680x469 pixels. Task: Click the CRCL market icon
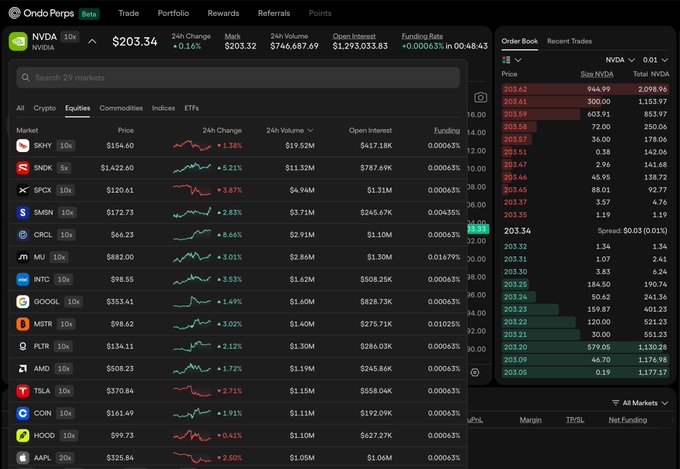click(x=23, y=235)
